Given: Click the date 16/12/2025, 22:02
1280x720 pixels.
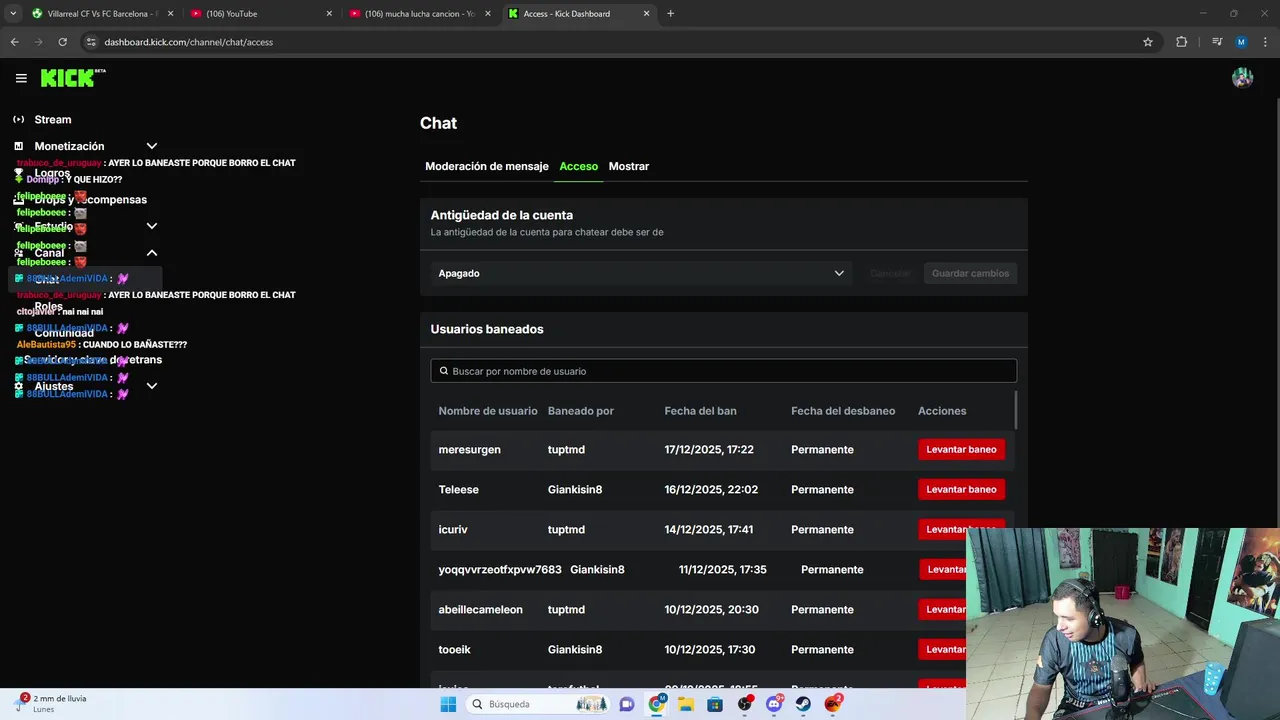Looking at the screenshot, I should 711,489.
